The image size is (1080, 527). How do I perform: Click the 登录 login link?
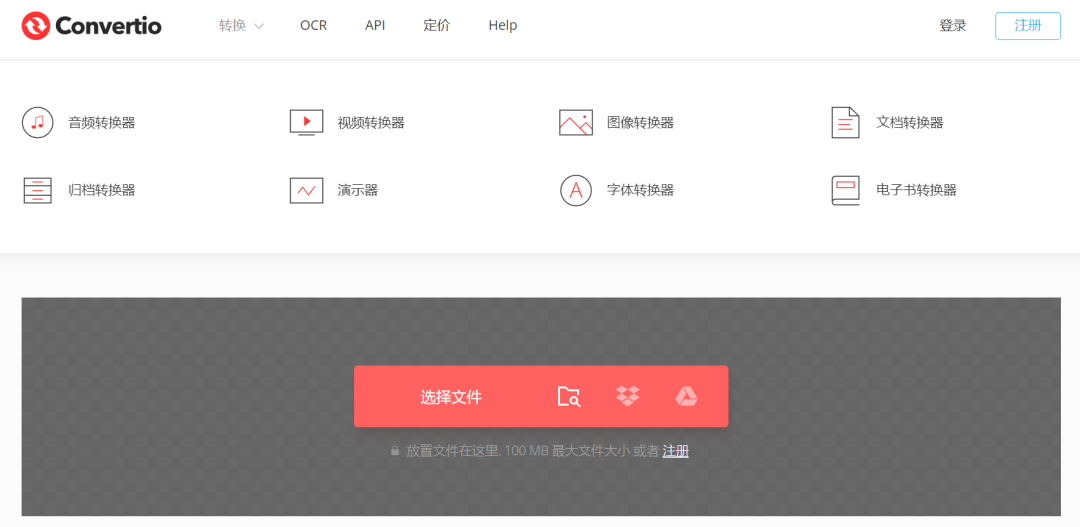coord(952,26)
